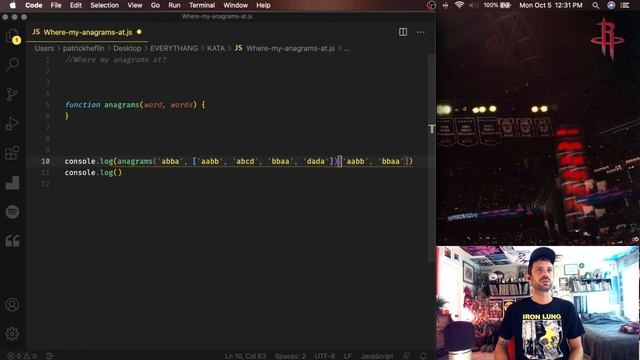Open notifications bell in status bar
This screenshot has width=640, height=360.
point(423,356)
